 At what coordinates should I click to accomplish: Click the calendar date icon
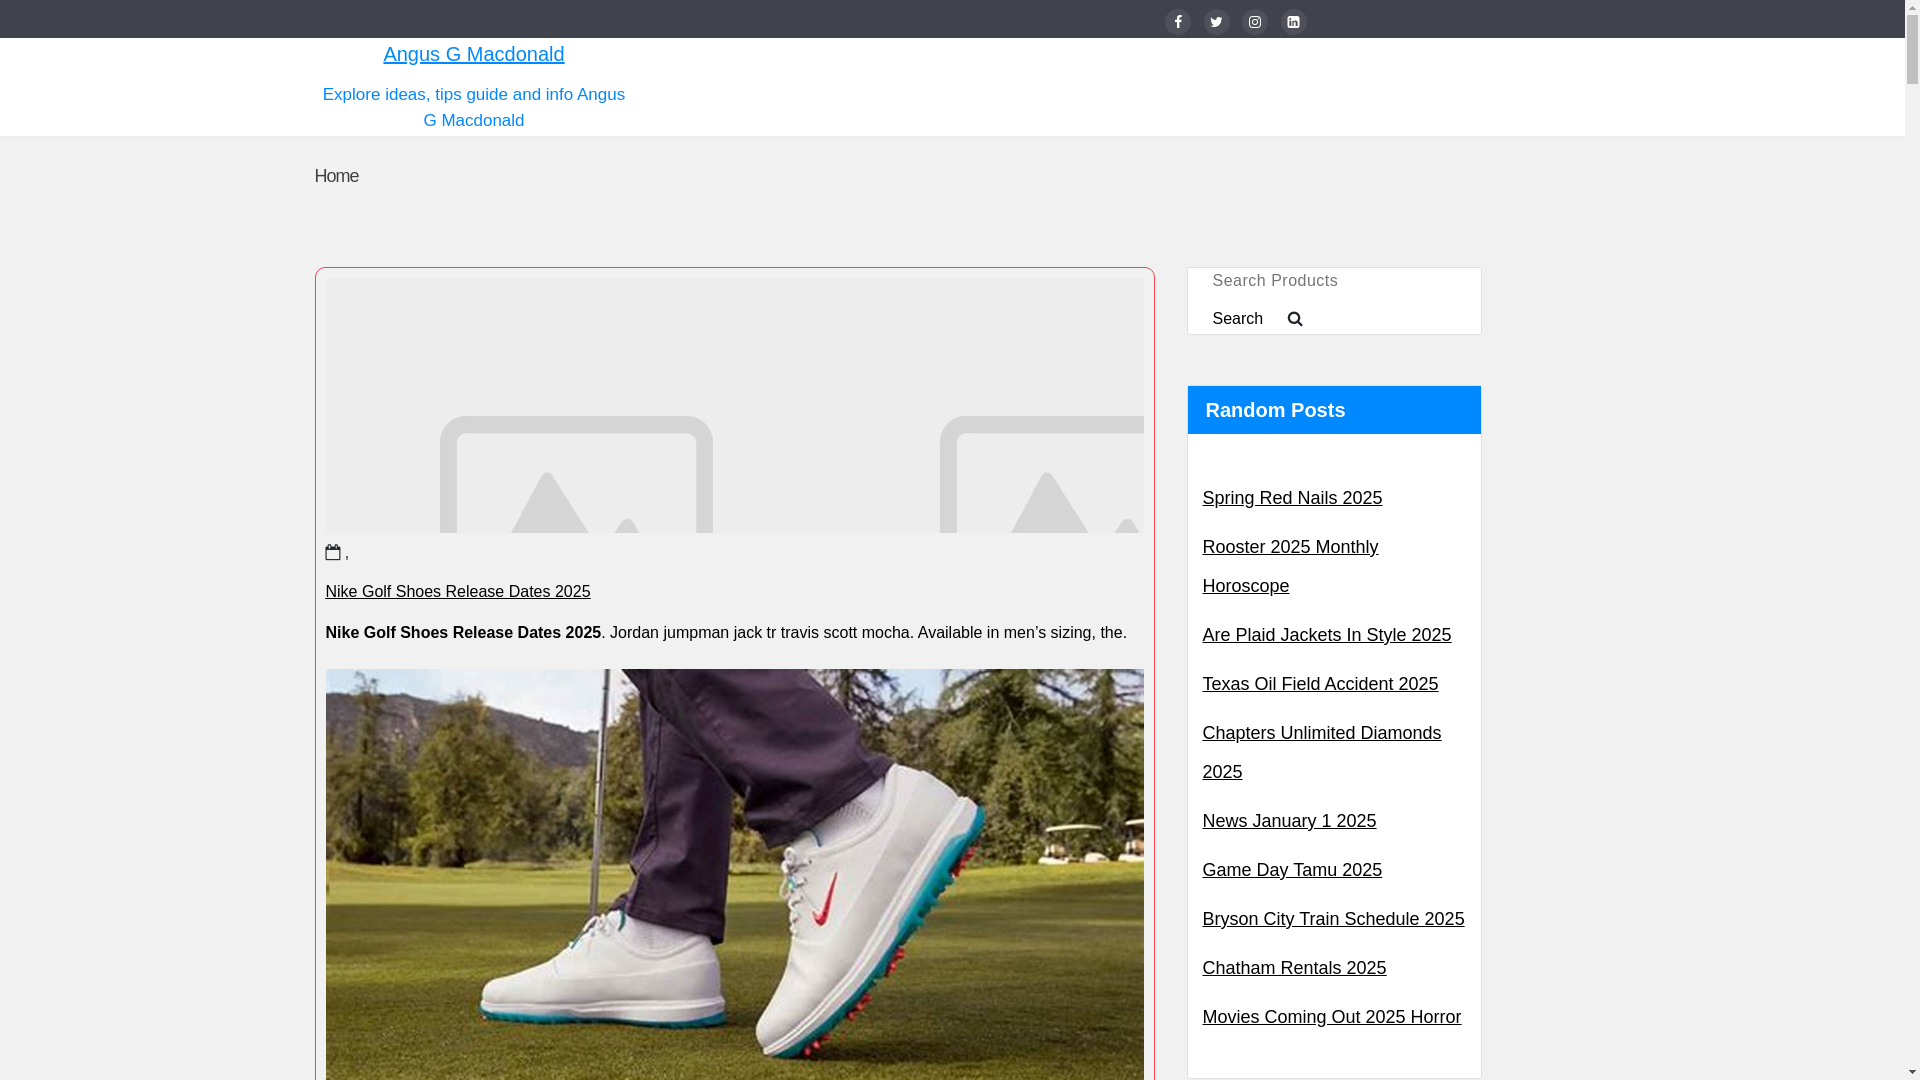(x=333, y=552)
